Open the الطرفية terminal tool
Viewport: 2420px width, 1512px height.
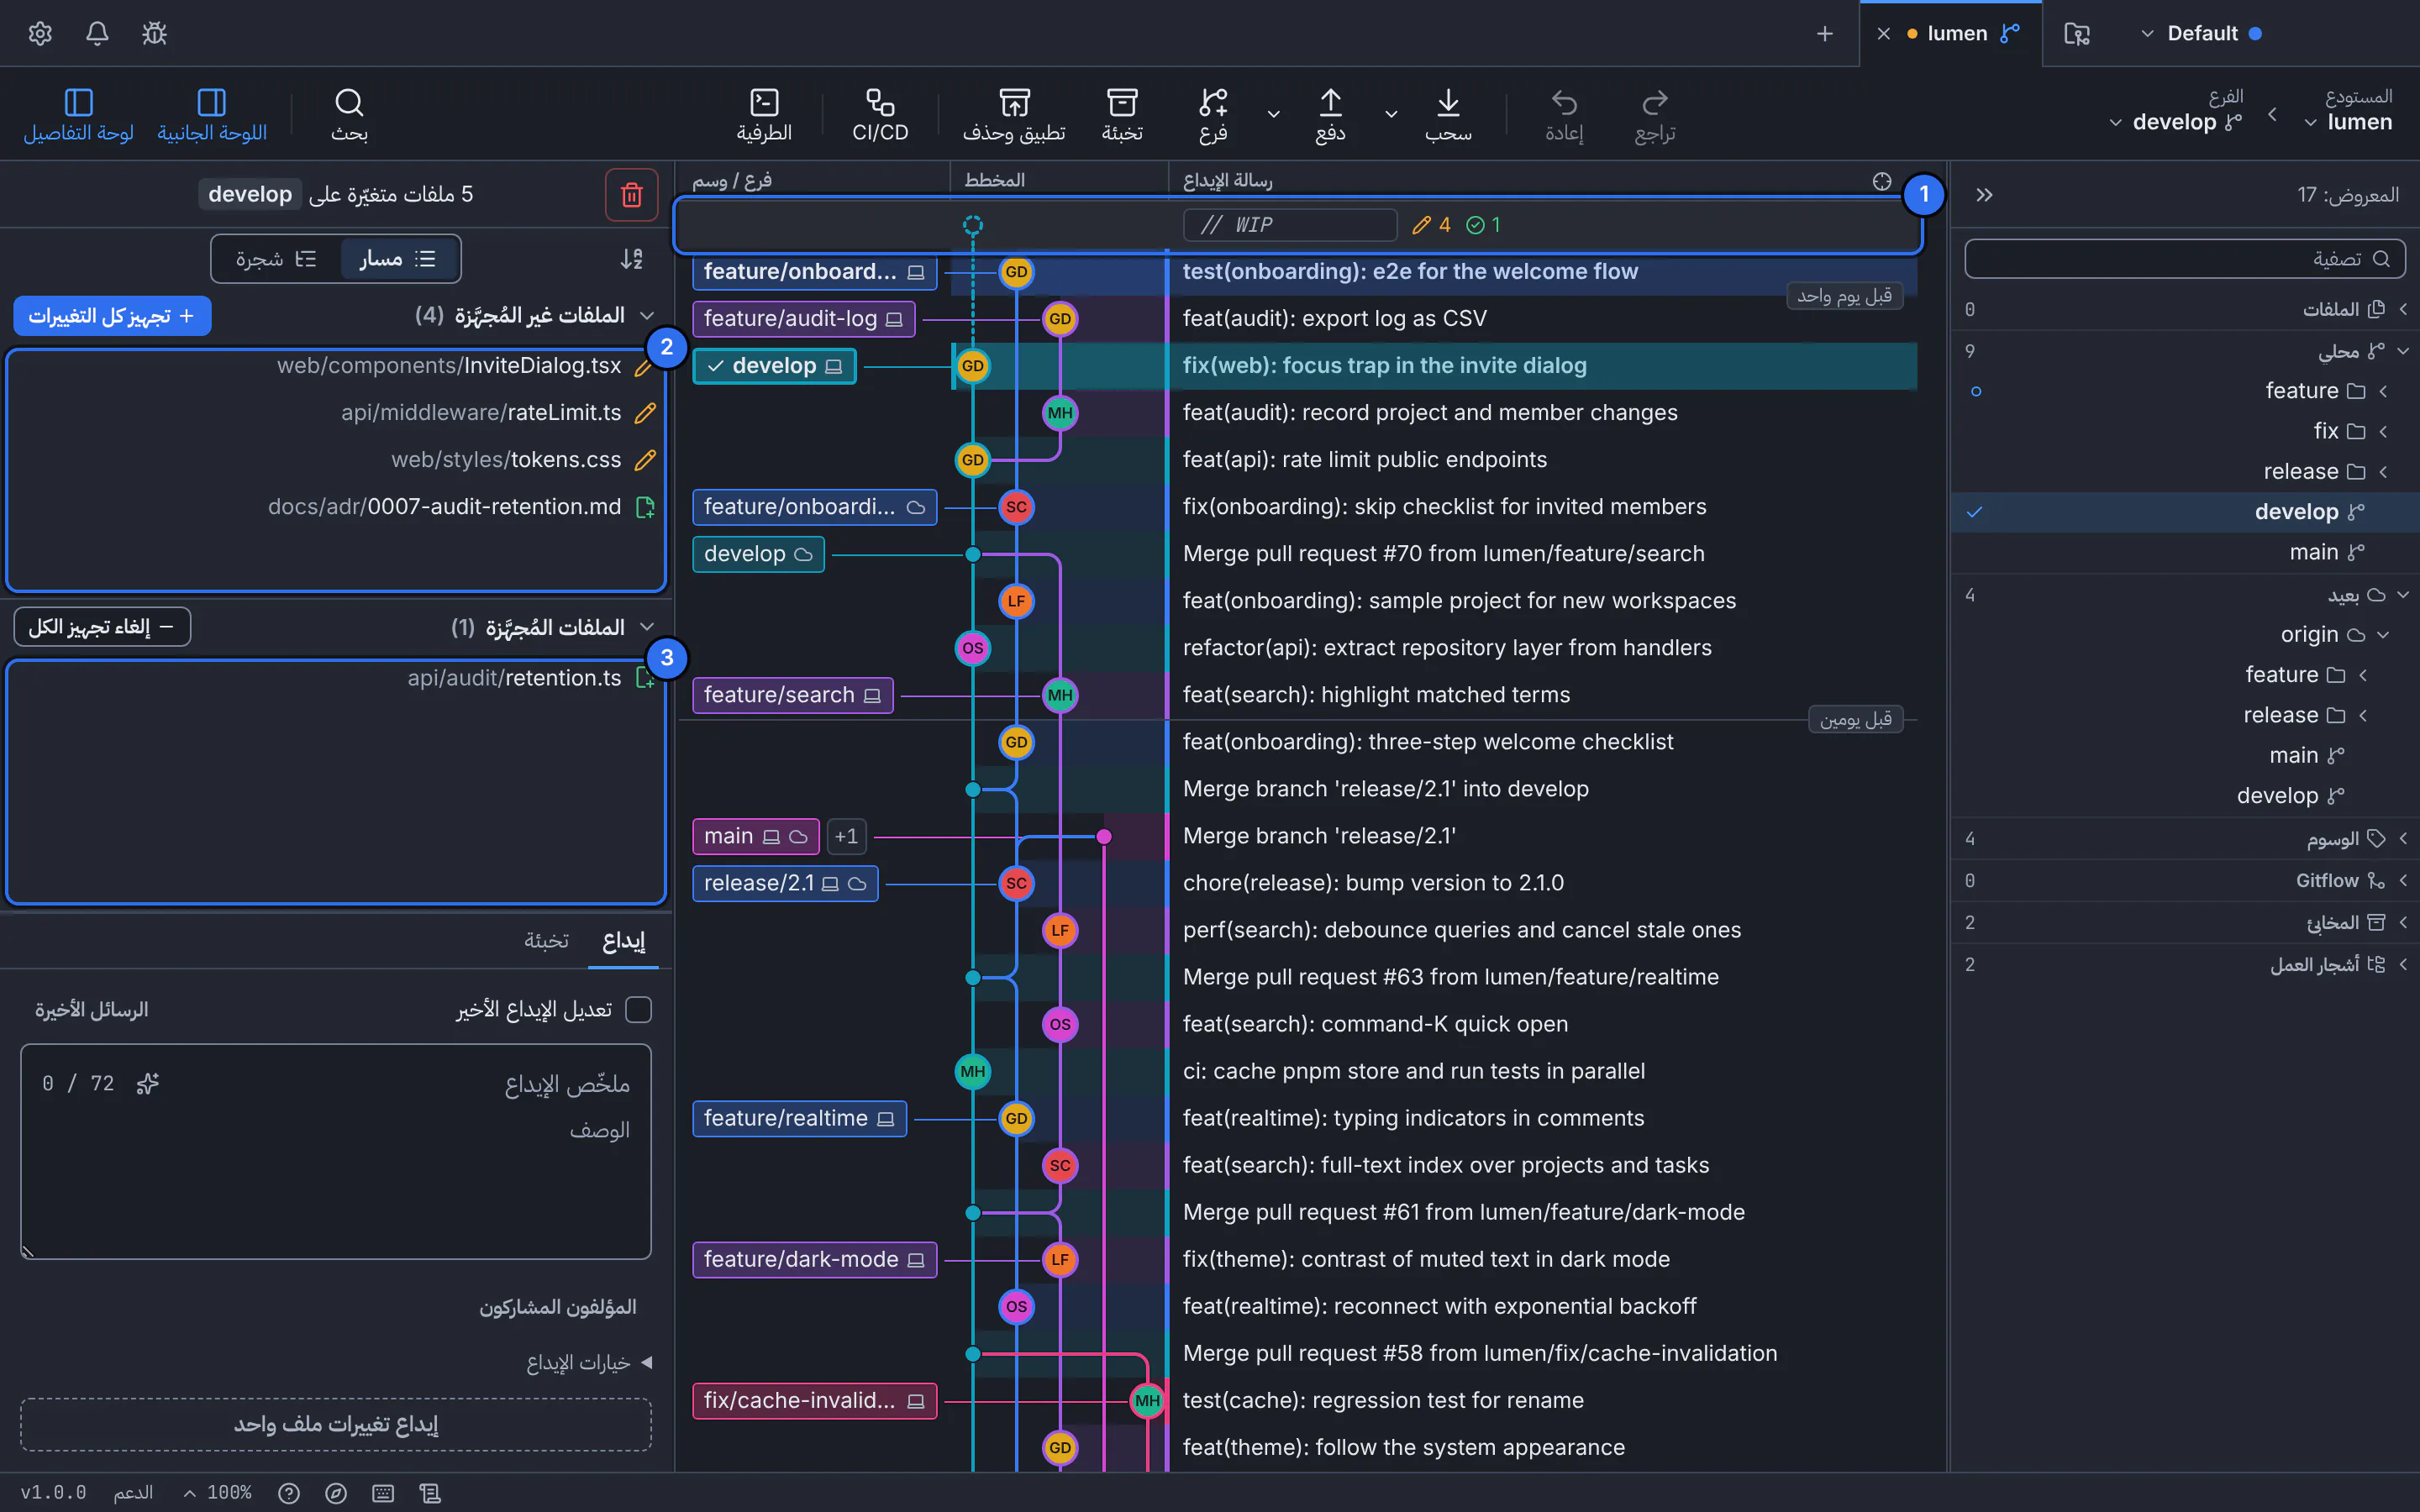[764, 115]
